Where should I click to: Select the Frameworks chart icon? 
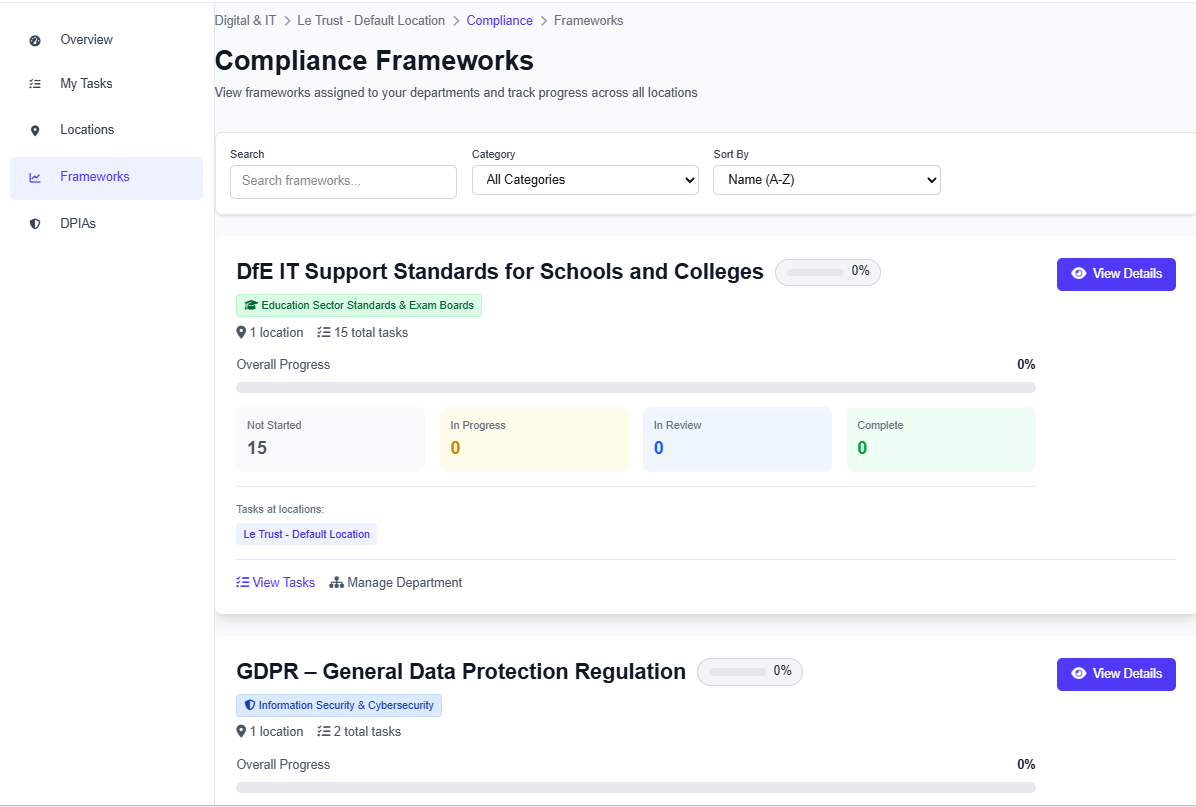(36, 176)
